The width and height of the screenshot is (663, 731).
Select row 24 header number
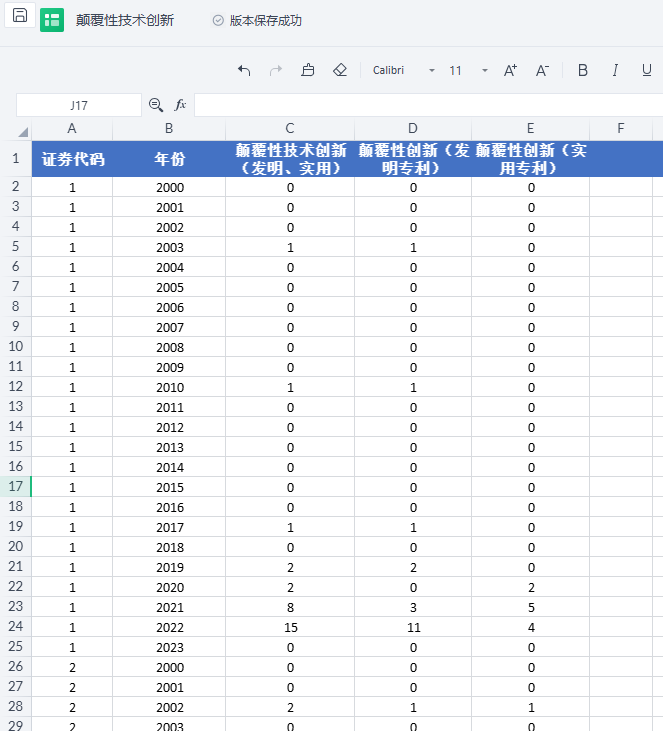16,626
